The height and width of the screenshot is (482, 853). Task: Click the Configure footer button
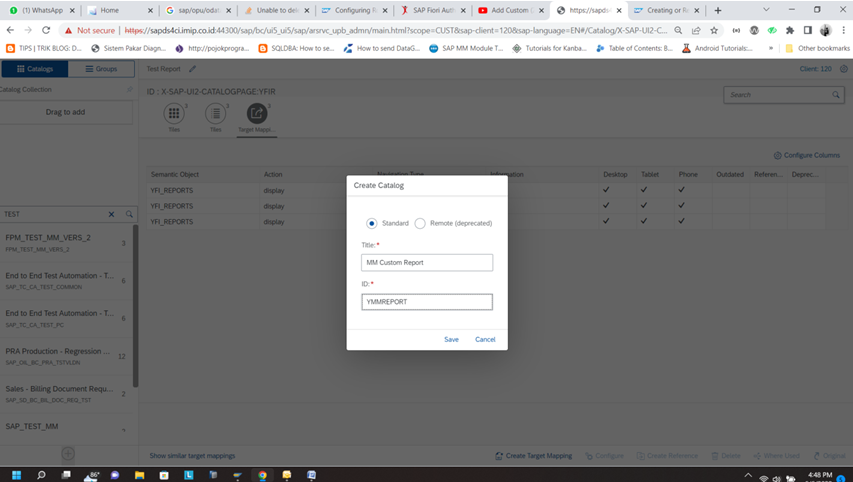pyautogui.click(x=604, y=456)
